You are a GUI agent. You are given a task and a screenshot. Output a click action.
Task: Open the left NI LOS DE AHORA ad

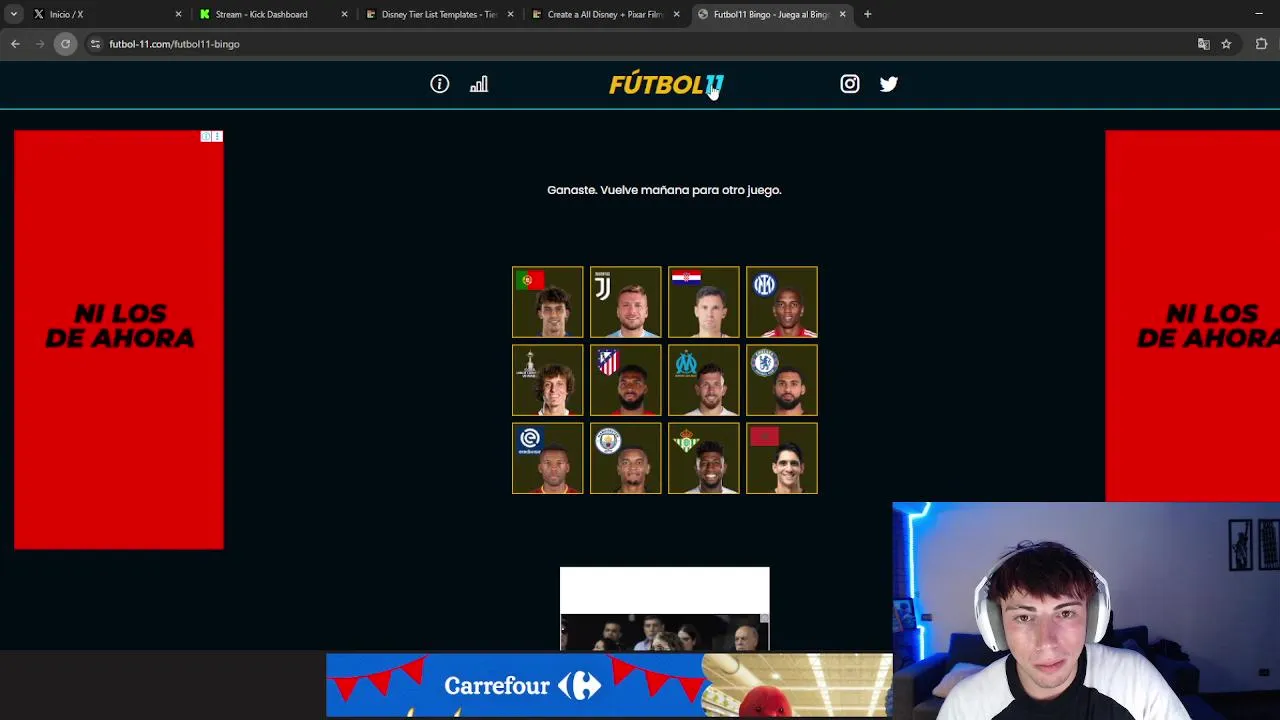tap(119, 340)
